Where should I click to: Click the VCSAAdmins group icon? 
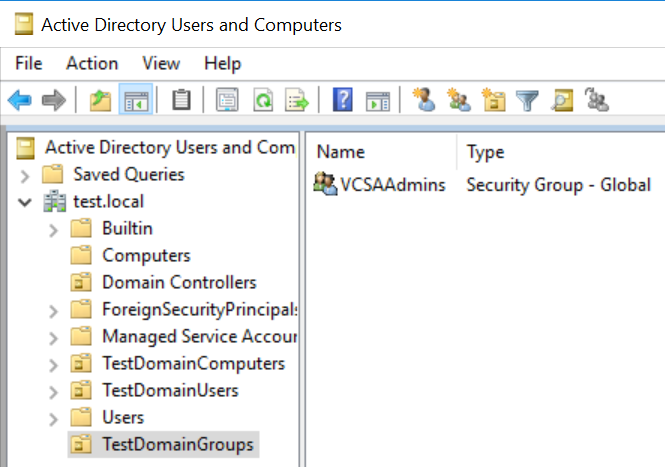tap(325, 184)
